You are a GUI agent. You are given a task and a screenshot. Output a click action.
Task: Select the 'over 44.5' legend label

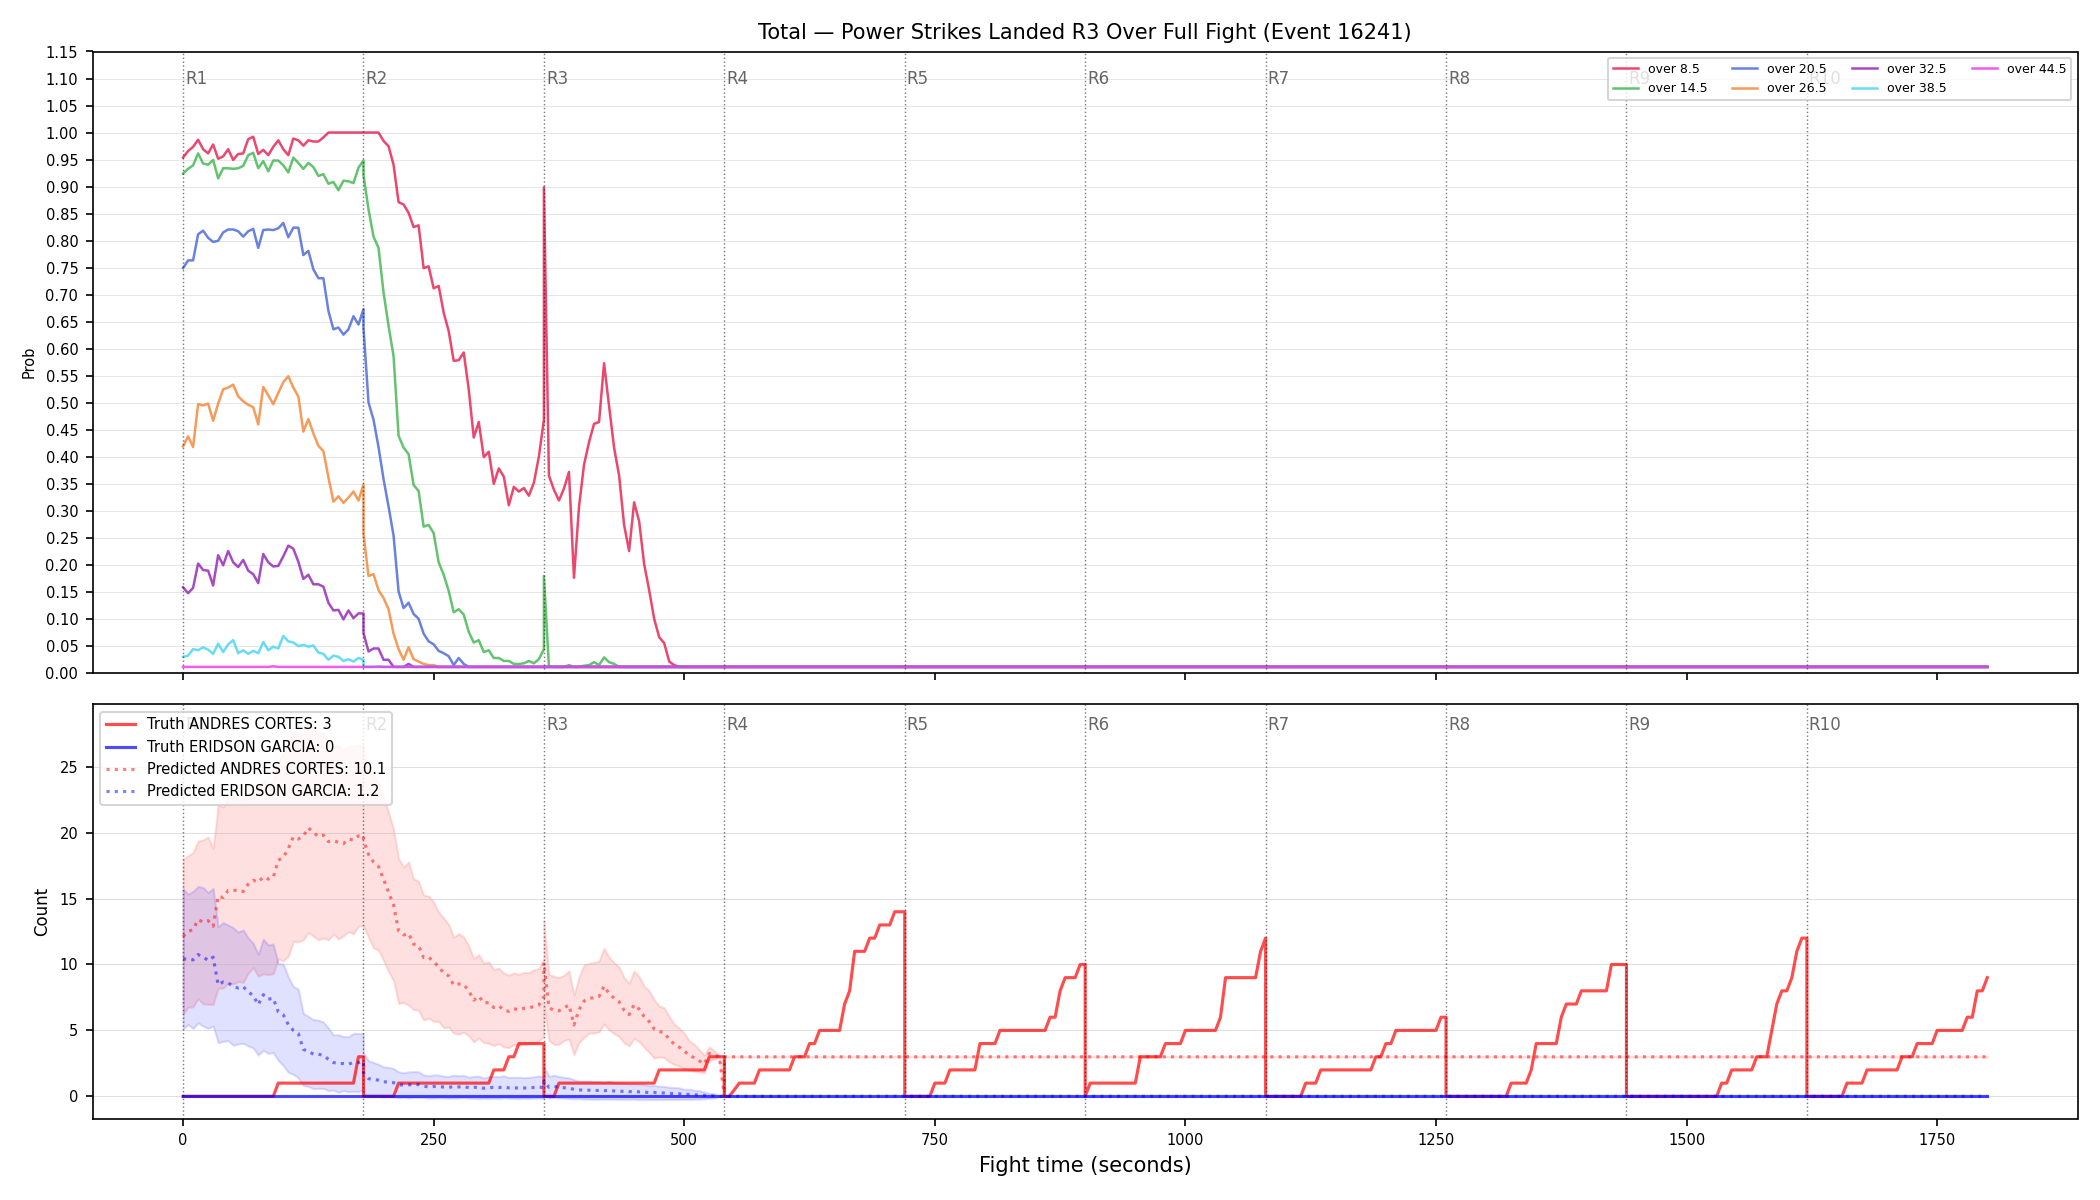tap(2036, 69)
